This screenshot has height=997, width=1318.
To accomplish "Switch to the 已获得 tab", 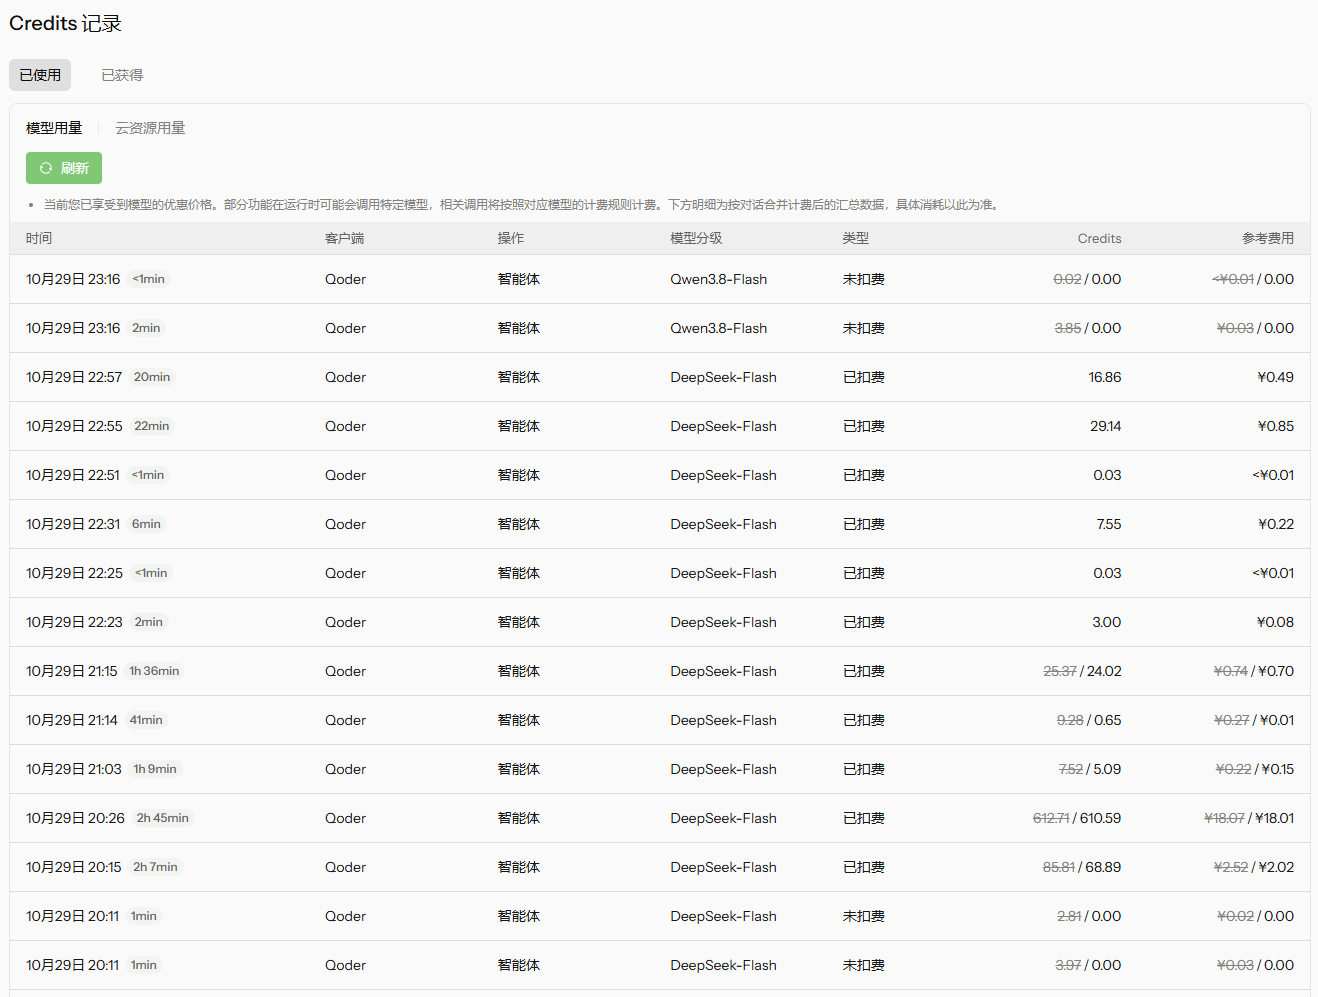I will (122, 75).
